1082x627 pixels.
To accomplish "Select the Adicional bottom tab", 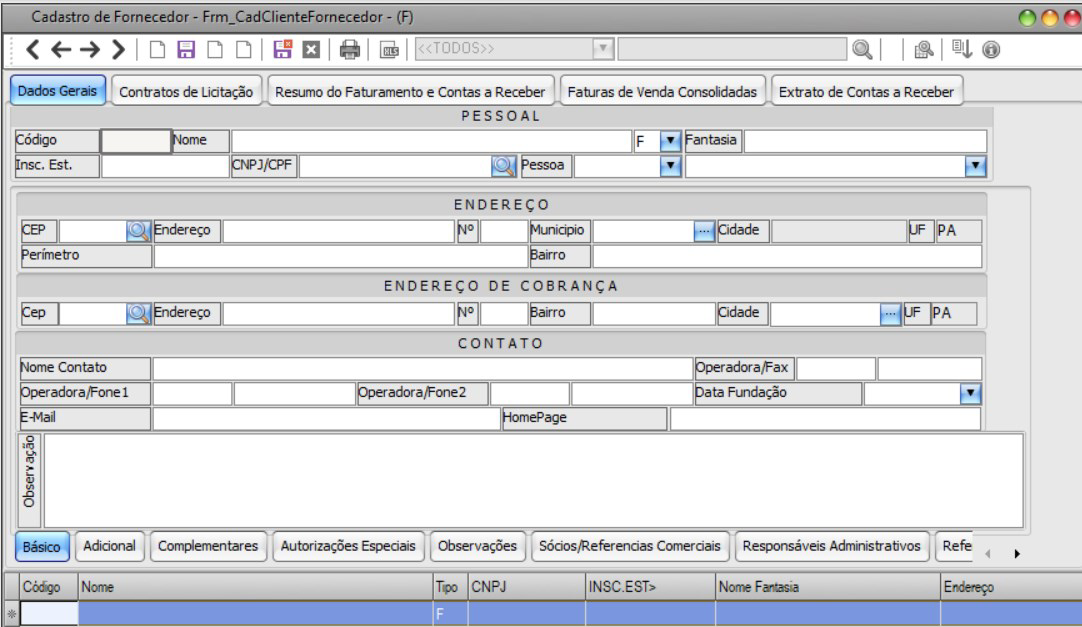I will (x=109, y=546).
